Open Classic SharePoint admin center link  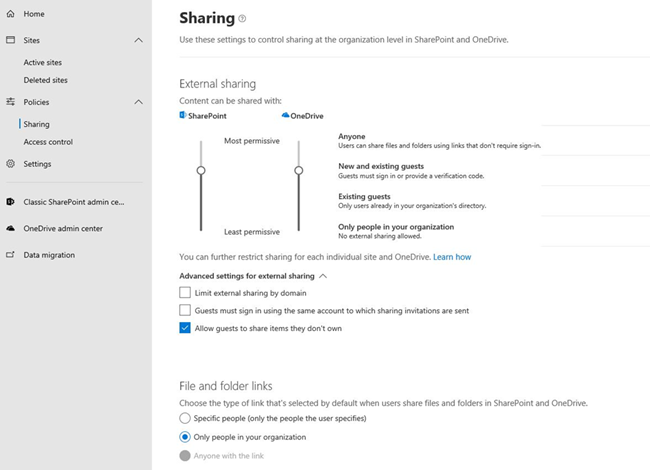point(74,202)
